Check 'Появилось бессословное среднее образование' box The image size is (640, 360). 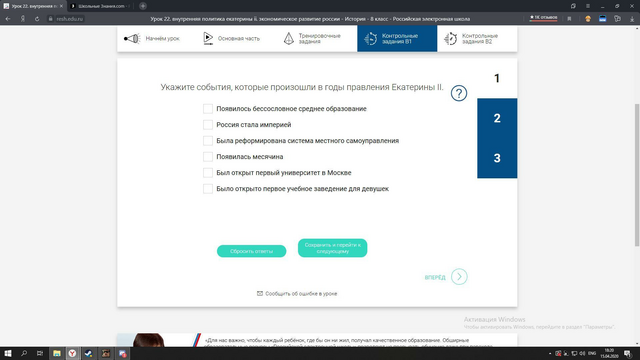208,109
